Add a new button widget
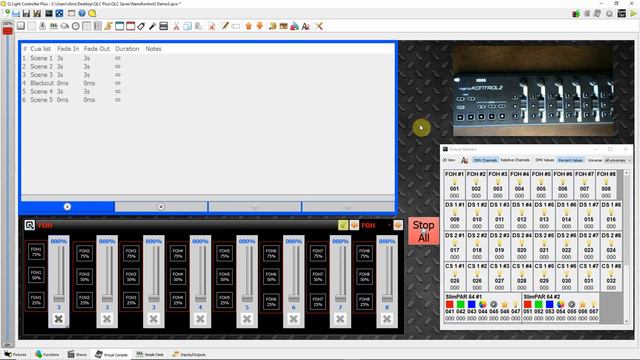Viewport: 640px width, 360px height. click(21, 26)
